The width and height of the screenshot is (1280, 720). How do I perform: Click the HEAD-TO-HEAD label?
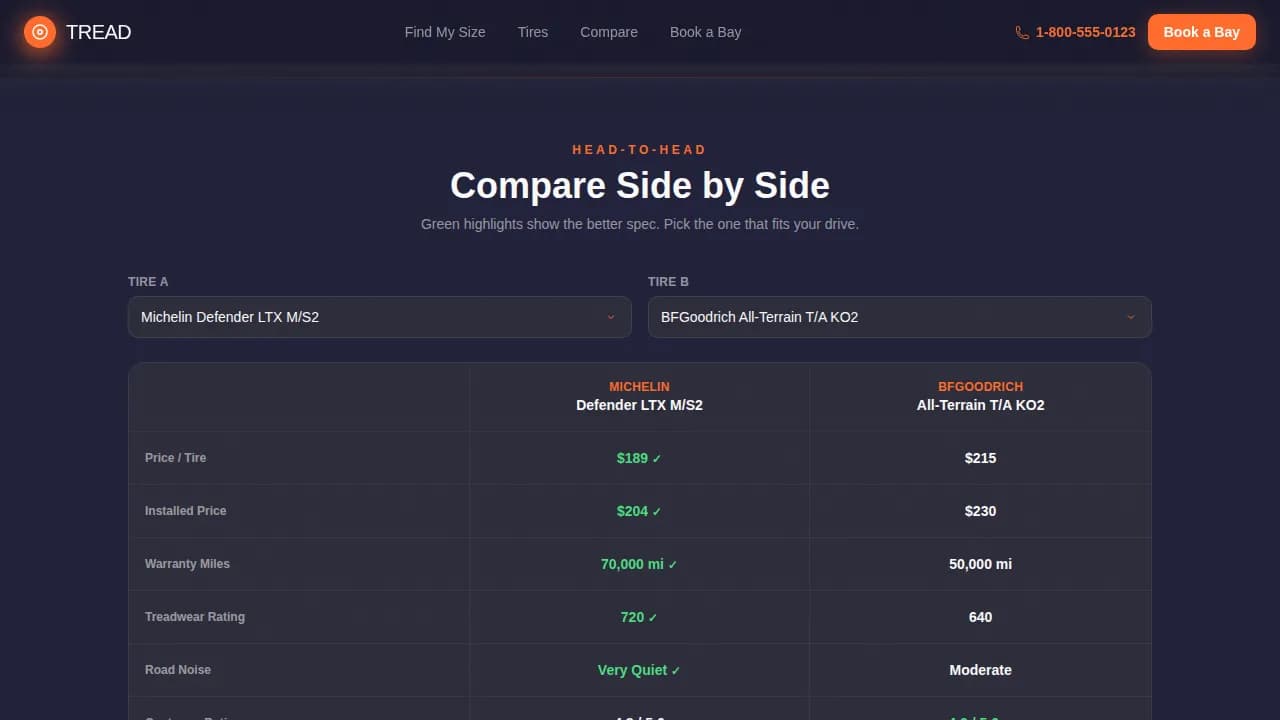click(640, 150)
